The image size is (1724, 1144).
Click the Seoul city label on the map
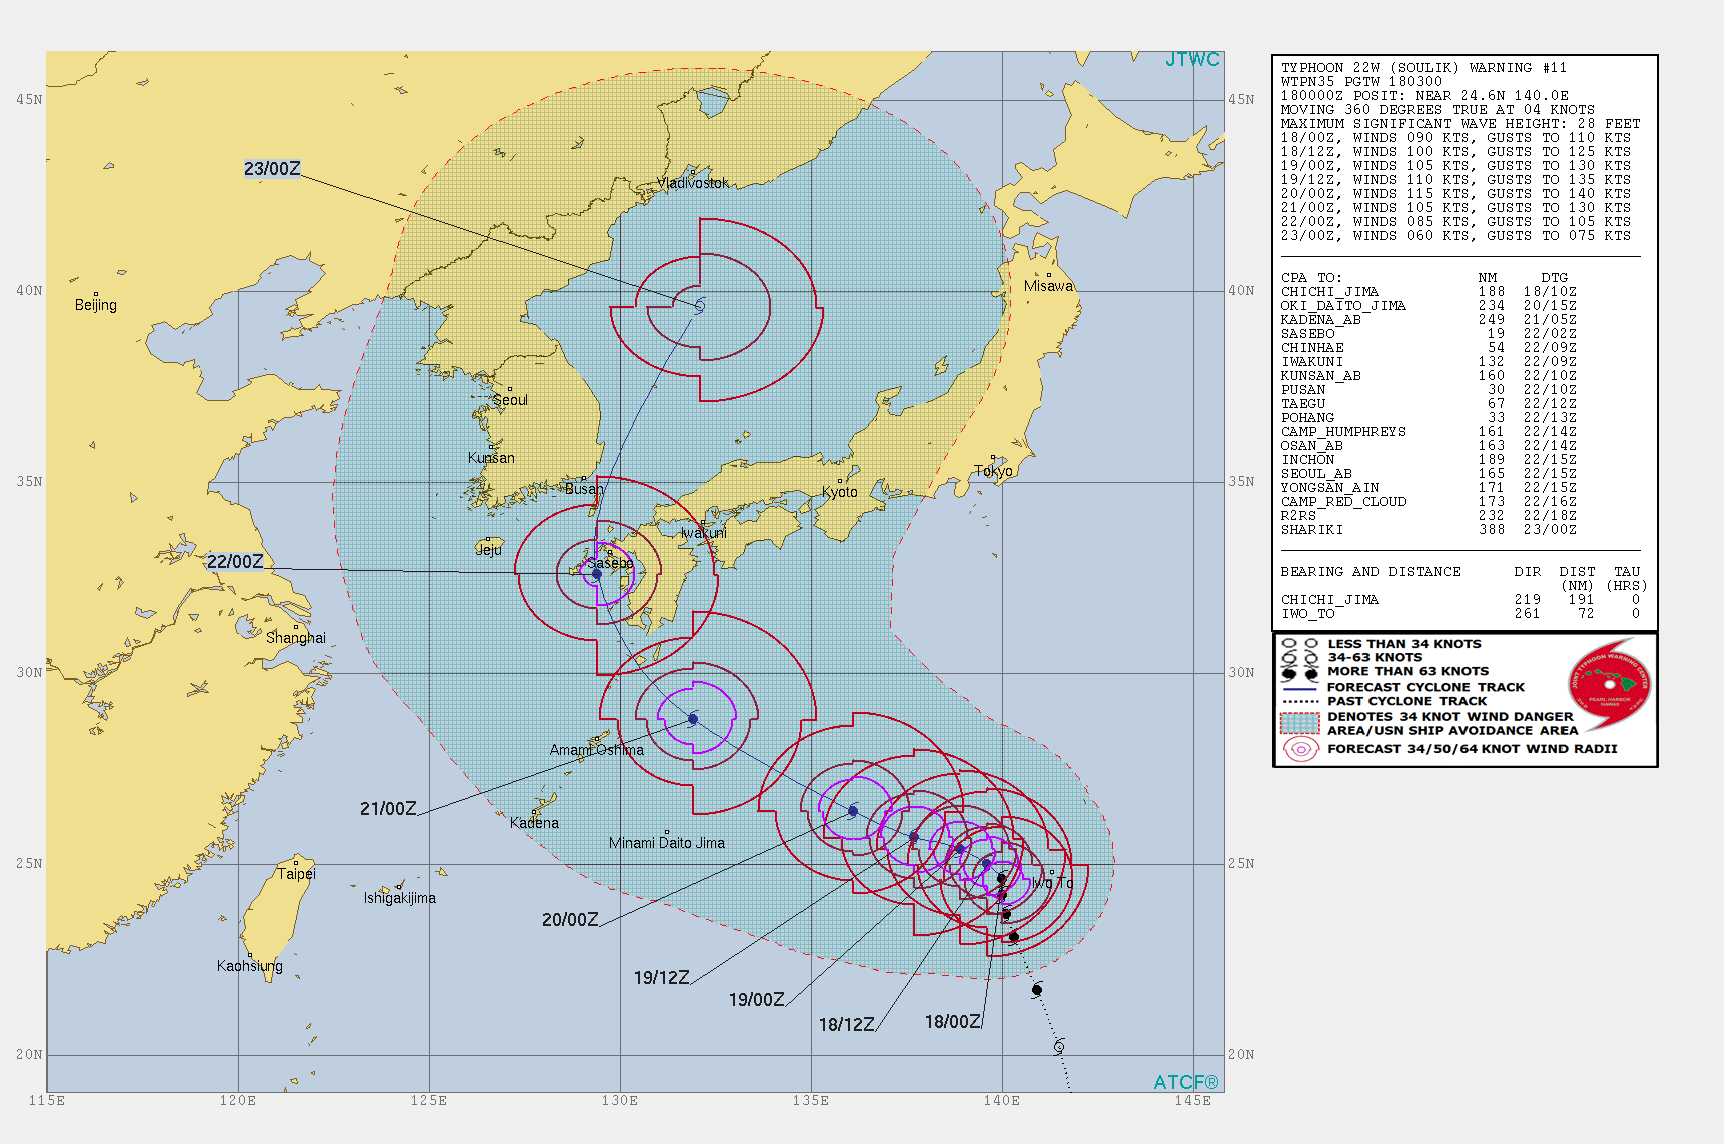click(x=510, y=400)
